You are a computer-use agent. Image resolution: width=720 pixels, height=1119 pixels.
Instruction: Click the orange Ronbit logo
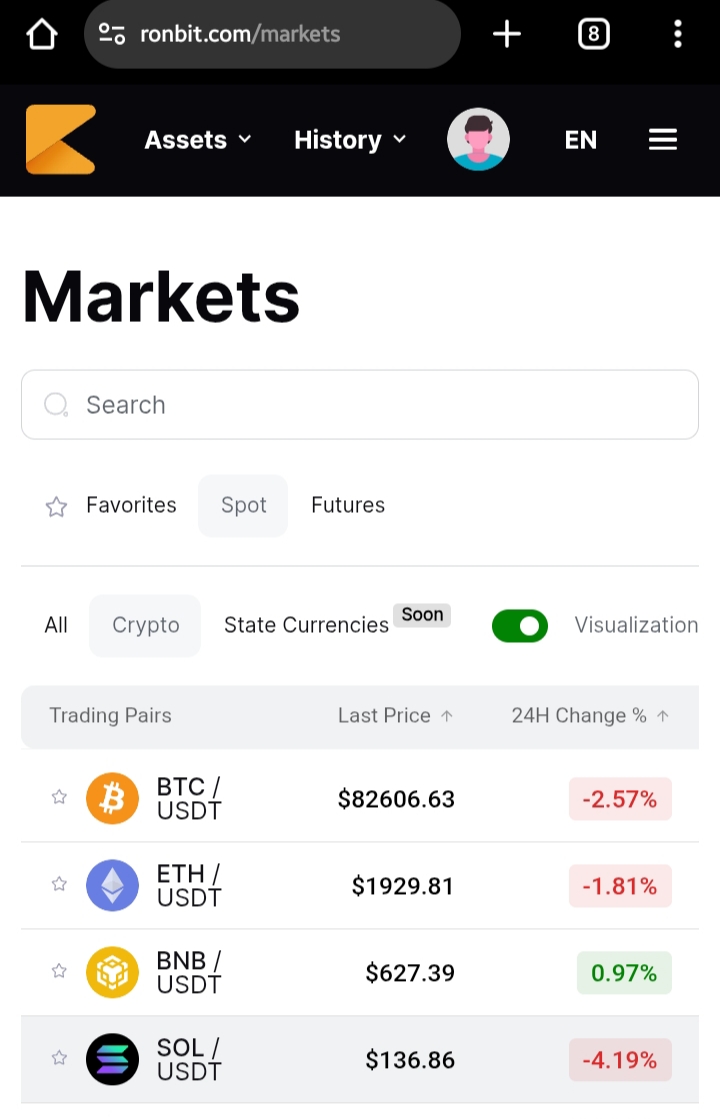pyautogui.click(x=61, y=139)
